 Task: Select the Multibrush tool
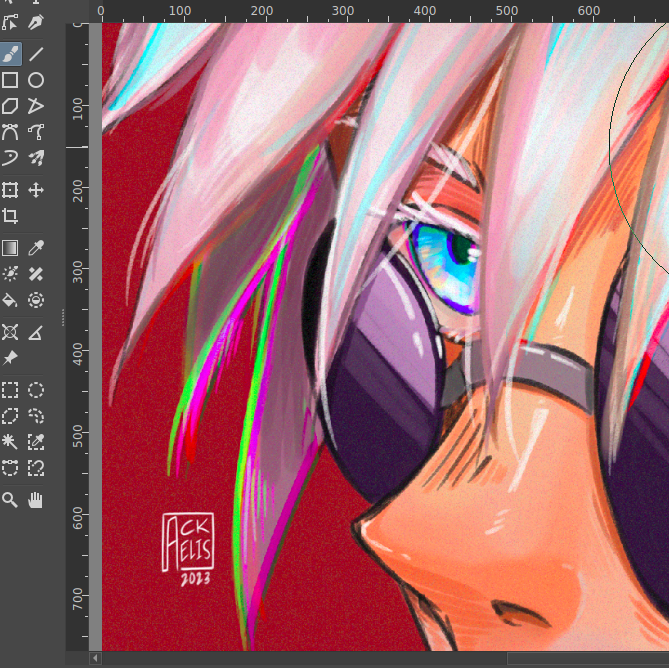click(36, 158)
